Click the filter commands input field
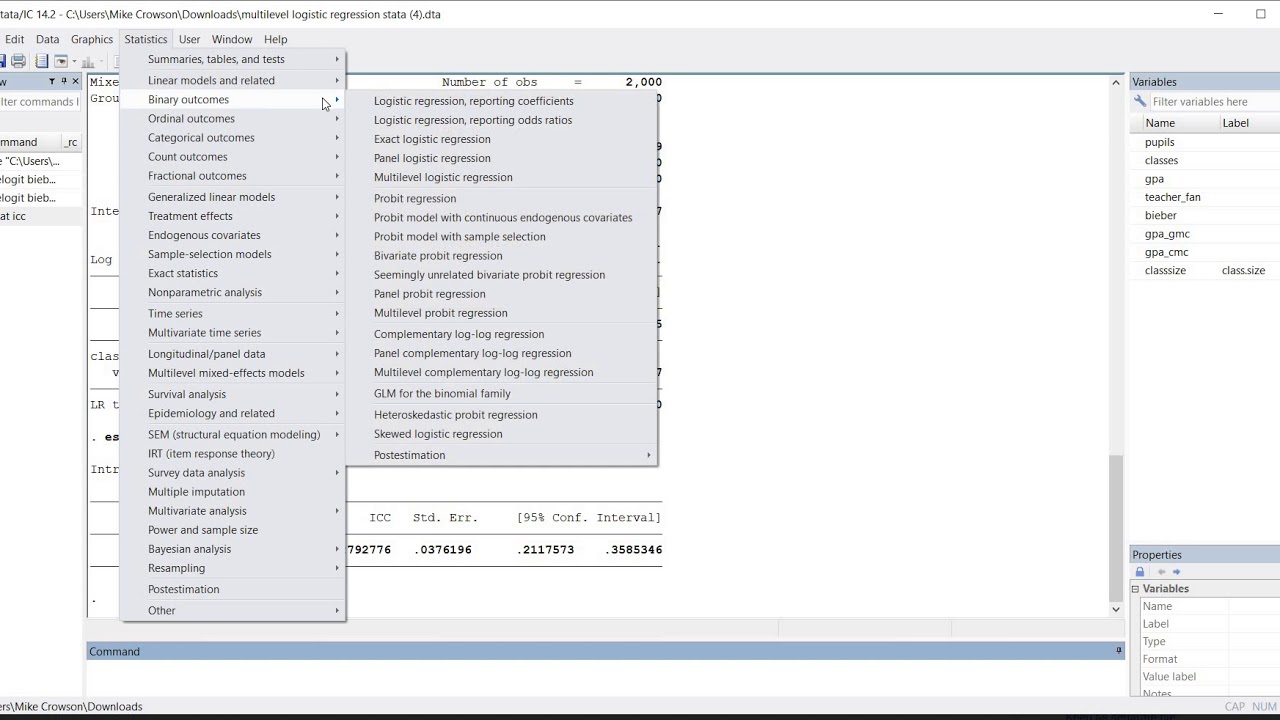 click(39, 101)
